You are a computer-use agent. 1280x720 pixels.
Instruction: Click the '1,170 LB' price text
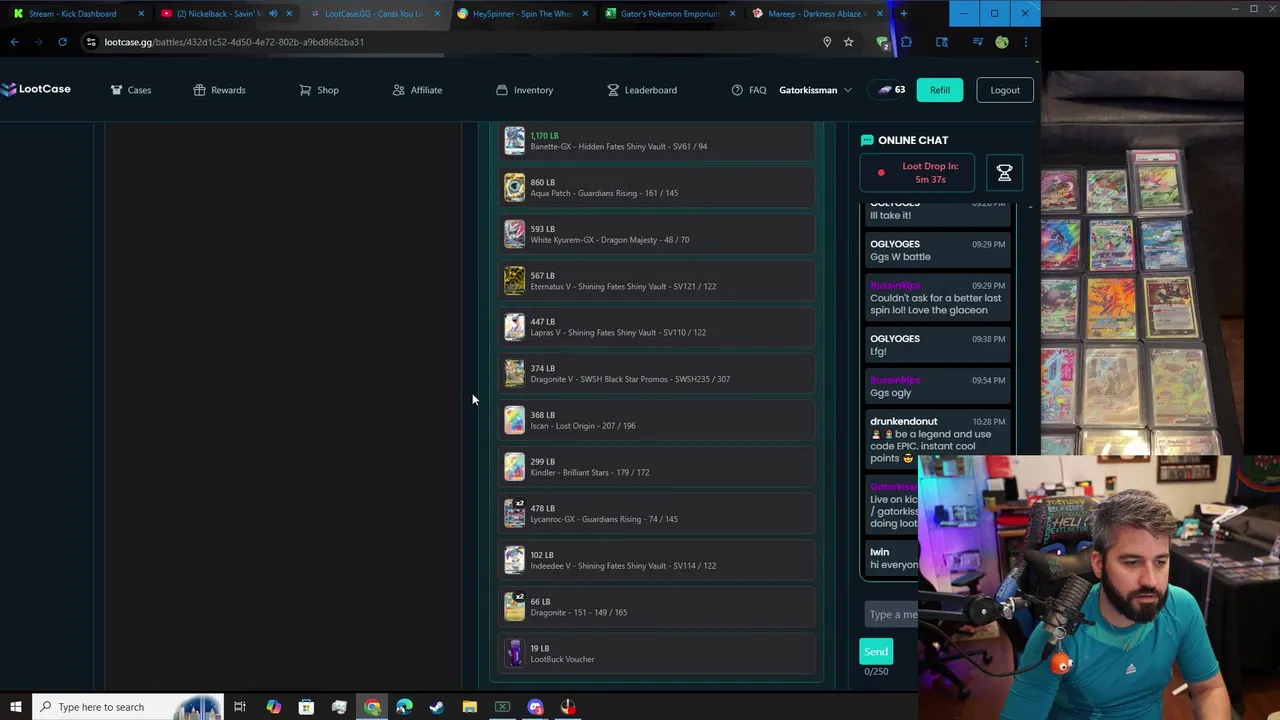coord(544,136)
